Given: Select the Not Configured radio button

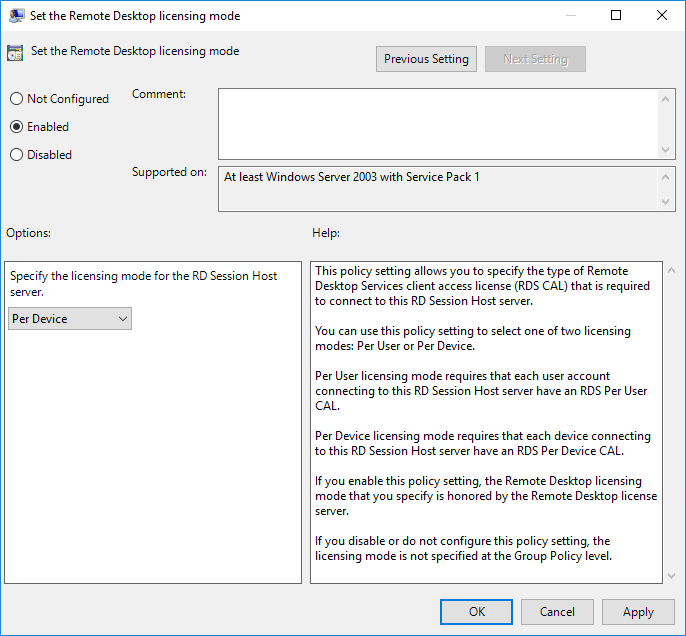Looking at the screenshot, I should click(x=16, y=99).
